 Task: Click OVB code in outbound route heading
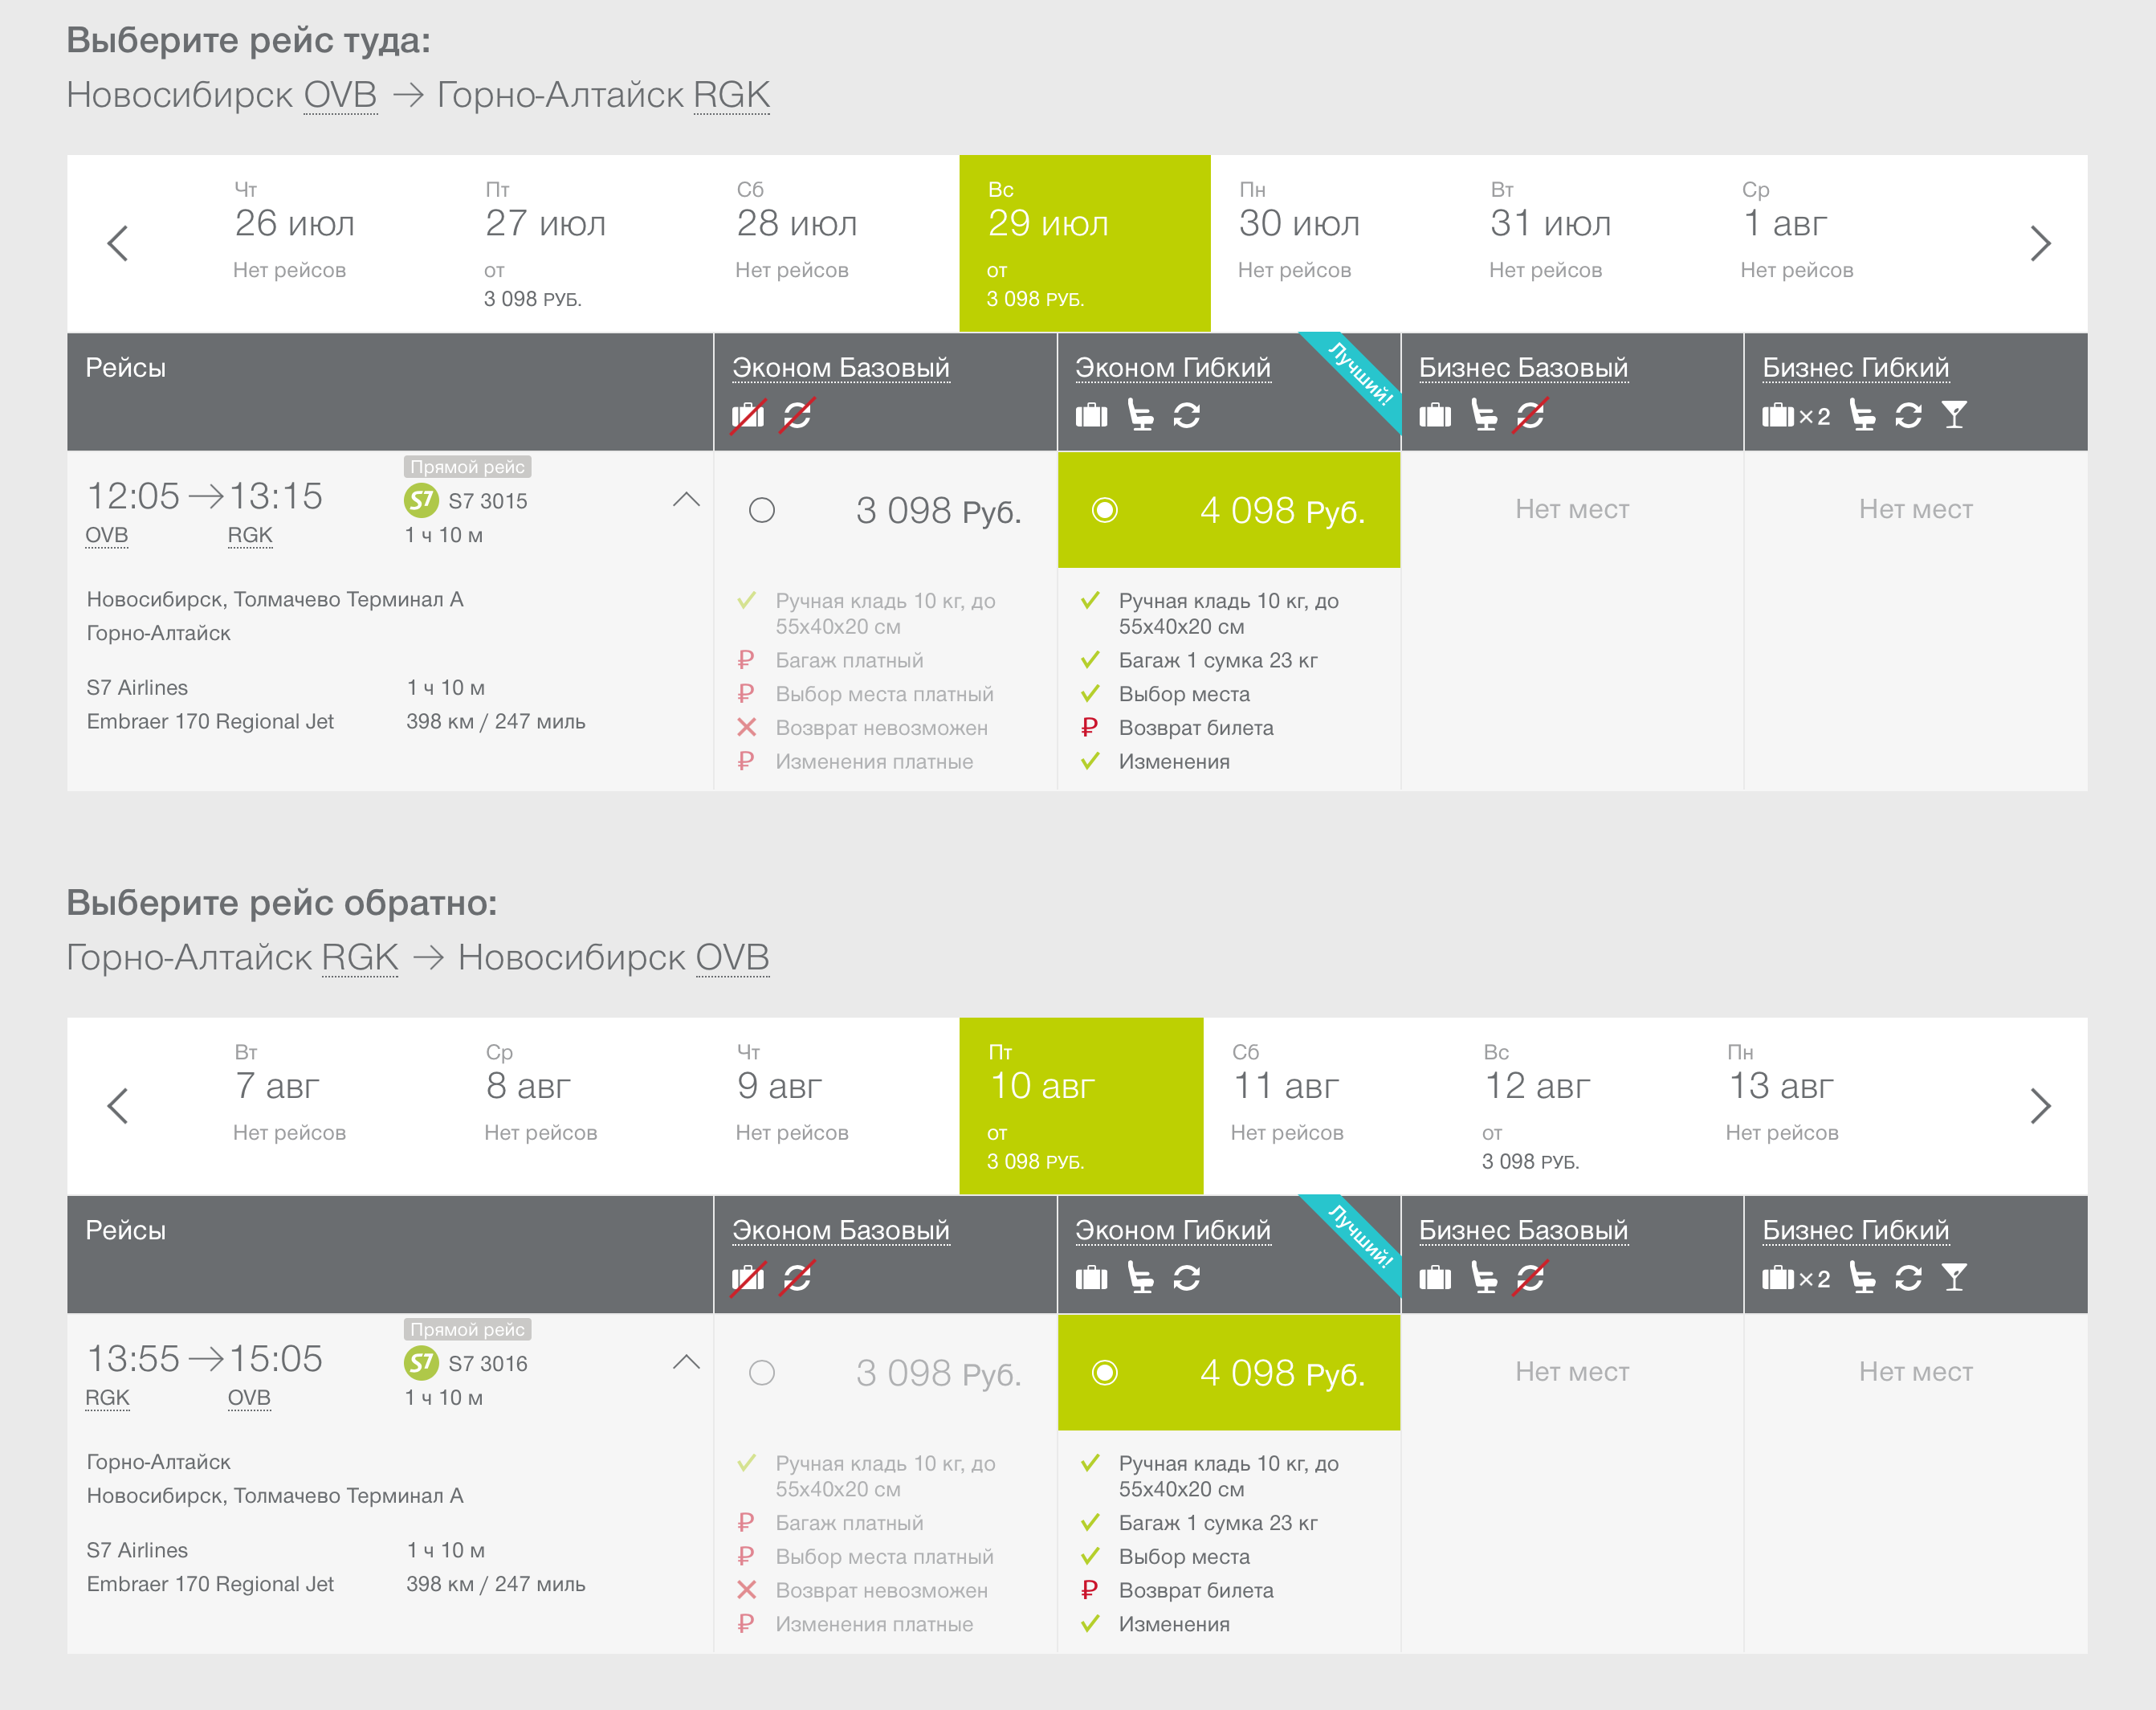click(x=341, y=95)
